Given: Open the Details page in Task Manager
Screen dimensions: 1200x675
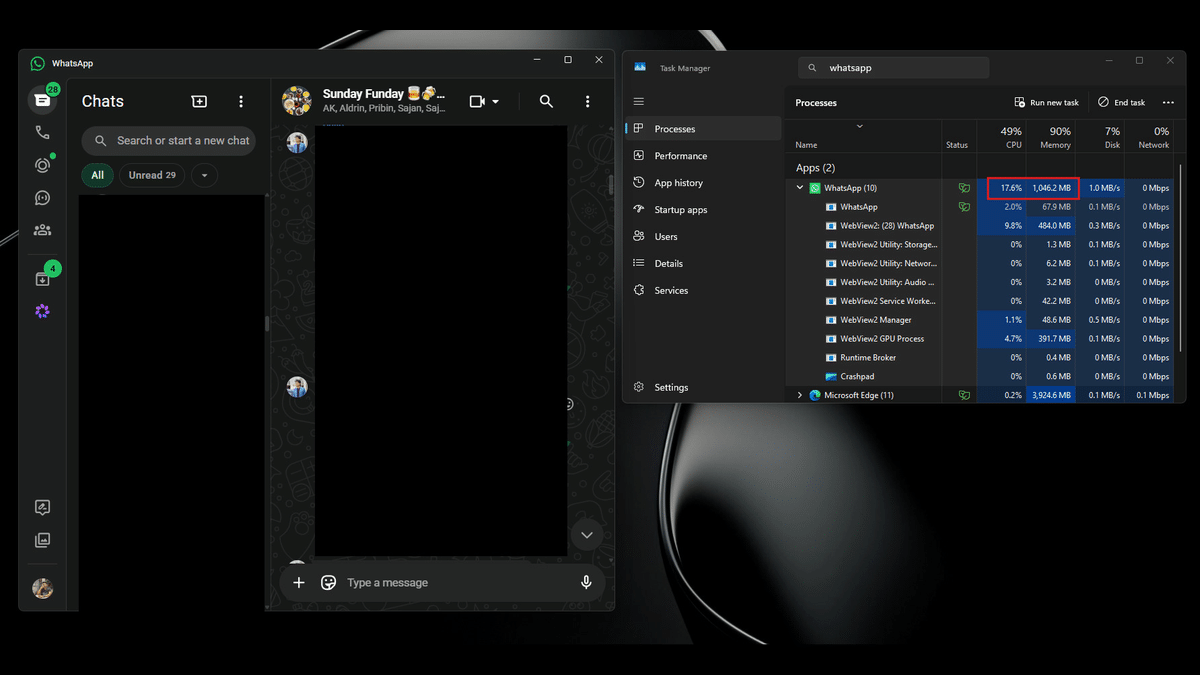Looking at the screenshot, I should tap(704, 264).
